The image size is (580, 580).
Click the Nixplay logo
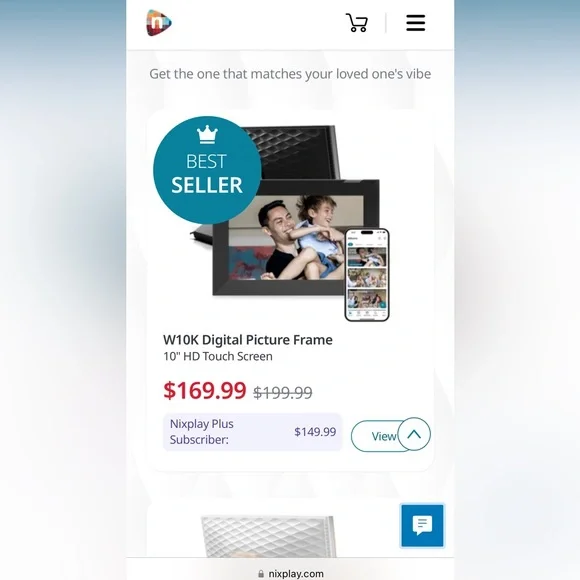click(159, 23)
